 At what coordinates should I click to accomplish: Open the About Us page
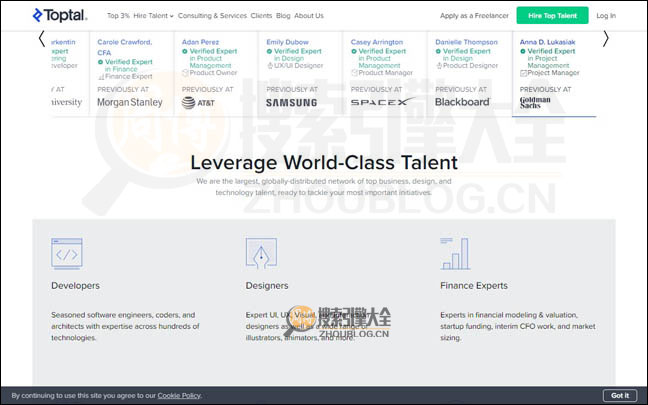point(309,16)
